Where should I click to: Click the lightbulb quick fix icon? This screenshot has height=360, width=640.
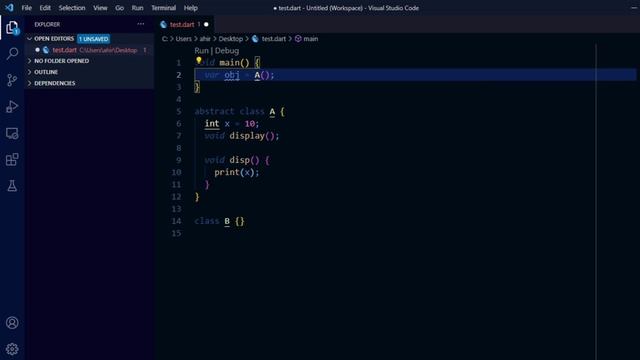[199, 61]
